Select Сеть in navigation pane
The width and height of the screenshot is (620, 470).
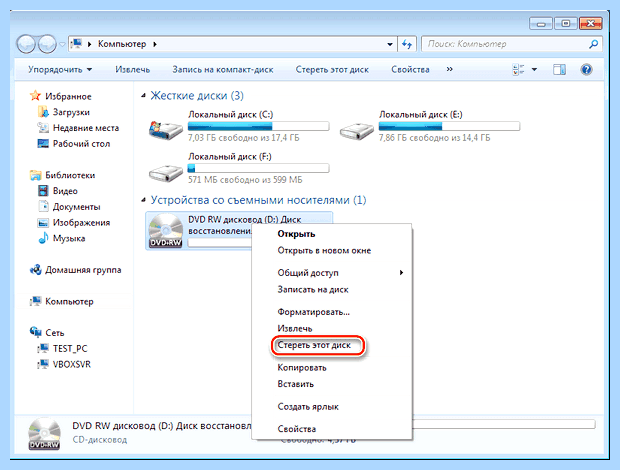[x=55, y=333]
